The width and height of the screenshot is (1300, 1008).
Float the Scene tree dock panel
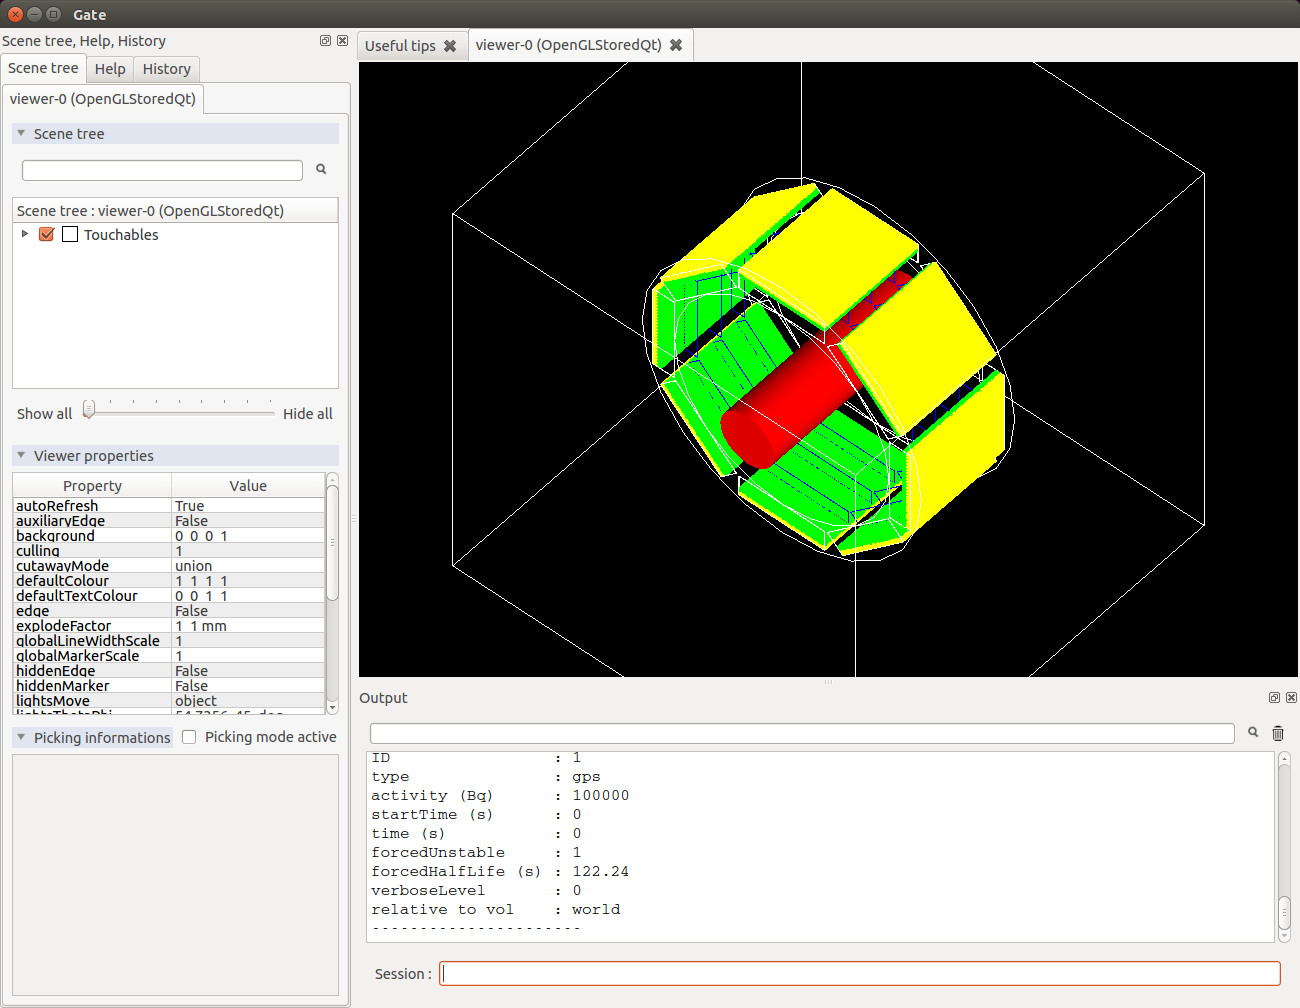pos(325,41)
